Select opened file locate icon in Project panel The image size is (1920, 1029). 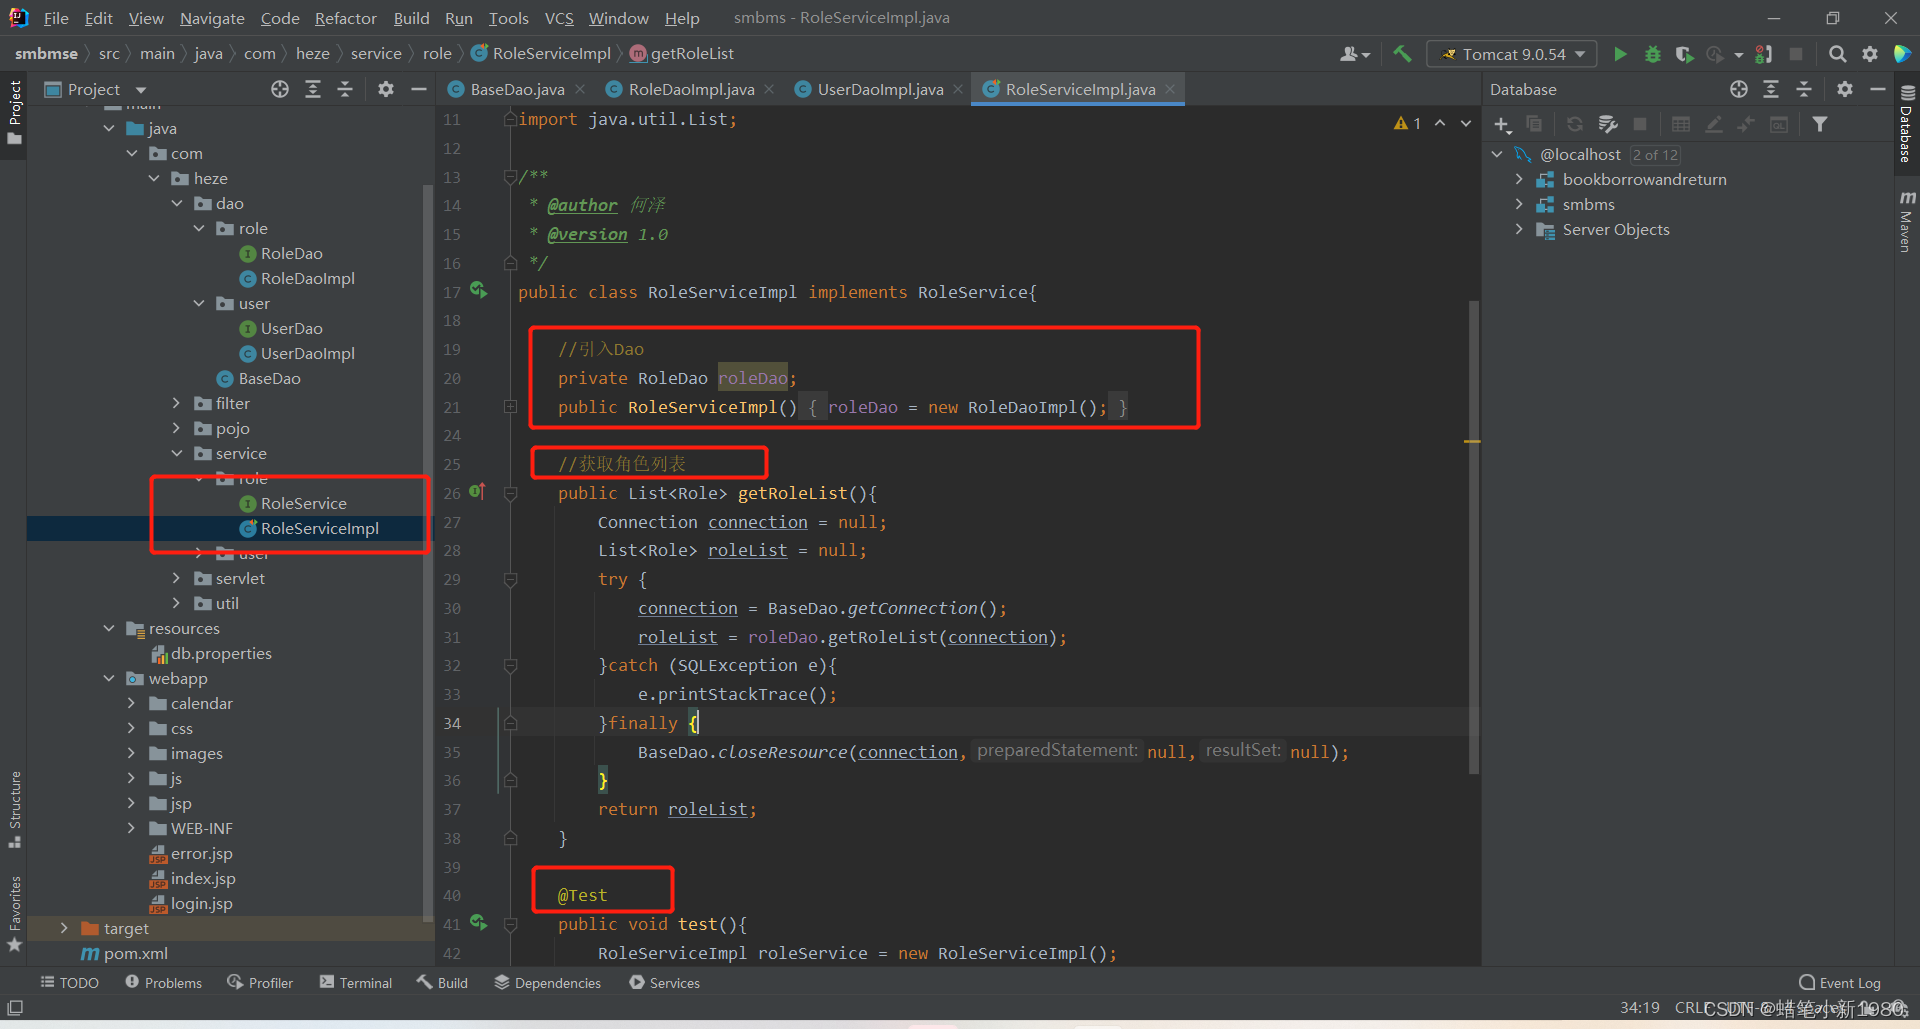(x=280, y=89)
